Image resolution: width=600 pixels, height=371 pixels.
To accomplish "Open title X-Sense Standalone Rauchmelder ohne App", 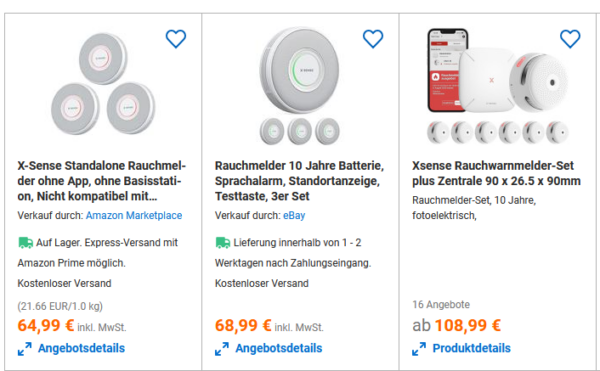I will (101, 181).
